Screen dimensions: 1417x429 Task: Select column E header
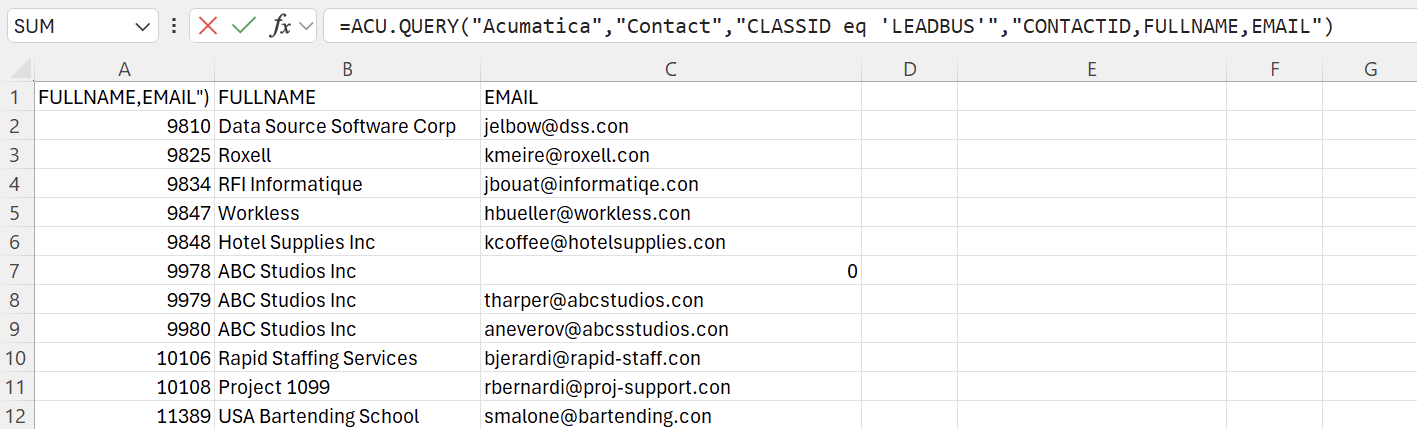click(1091, 69)
